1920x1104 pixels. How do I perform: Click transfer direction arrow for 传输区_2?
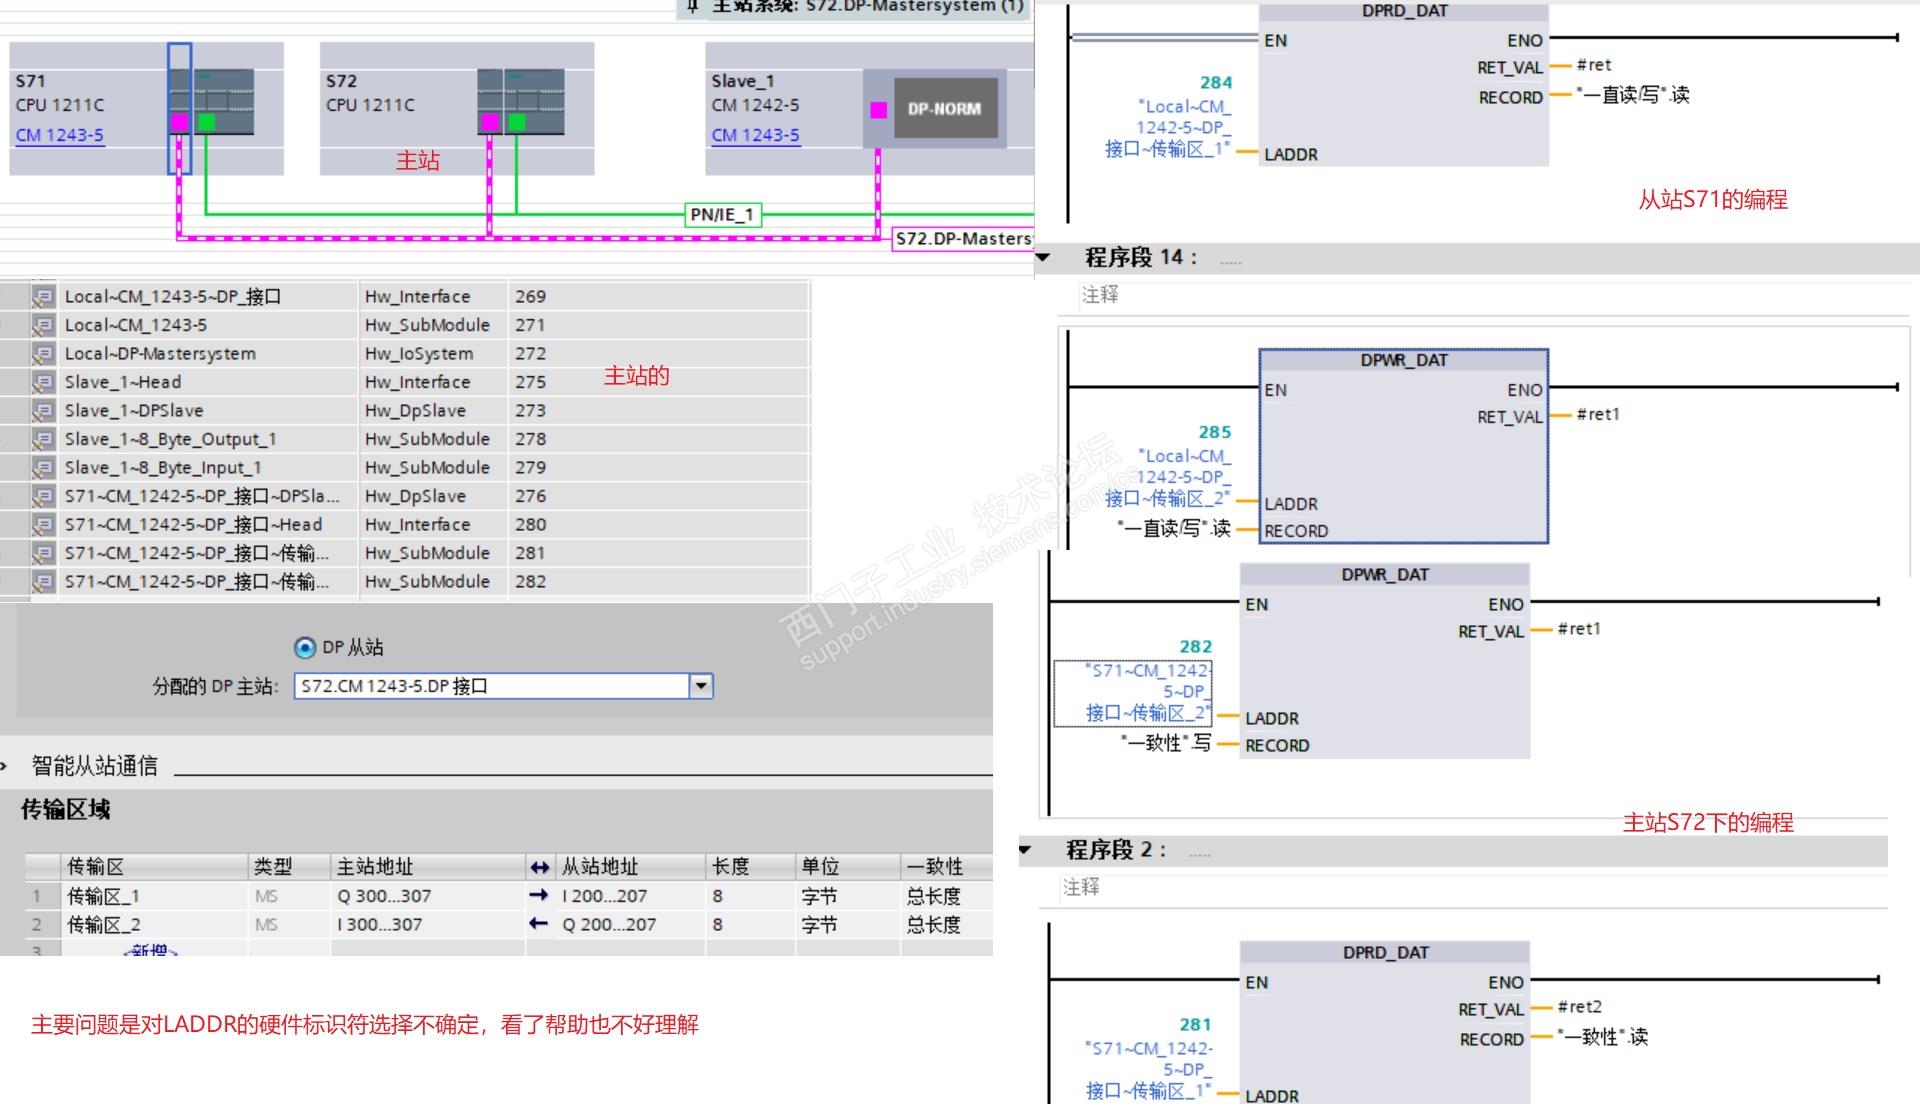[539, 924]
